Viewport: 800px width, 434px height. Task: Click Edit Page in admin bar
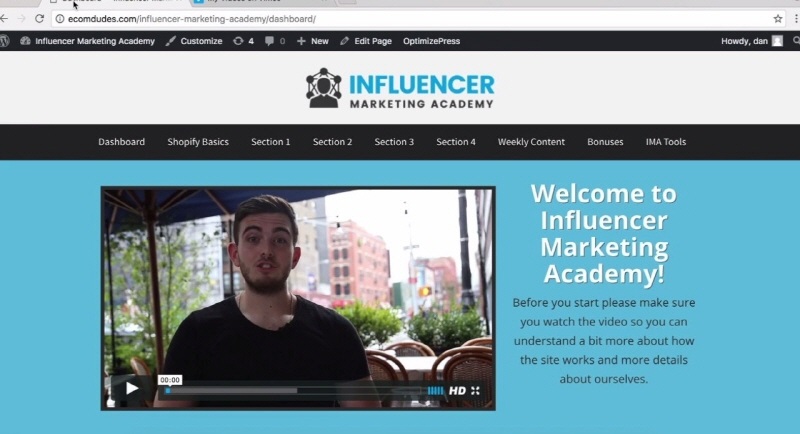click(x=366, y=41)
